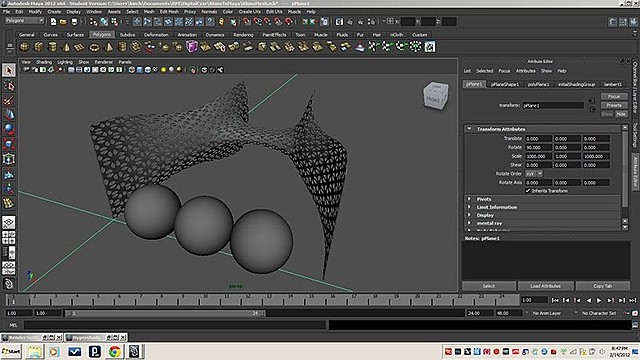Open the Rotate Order dropdown

(533, 173)
